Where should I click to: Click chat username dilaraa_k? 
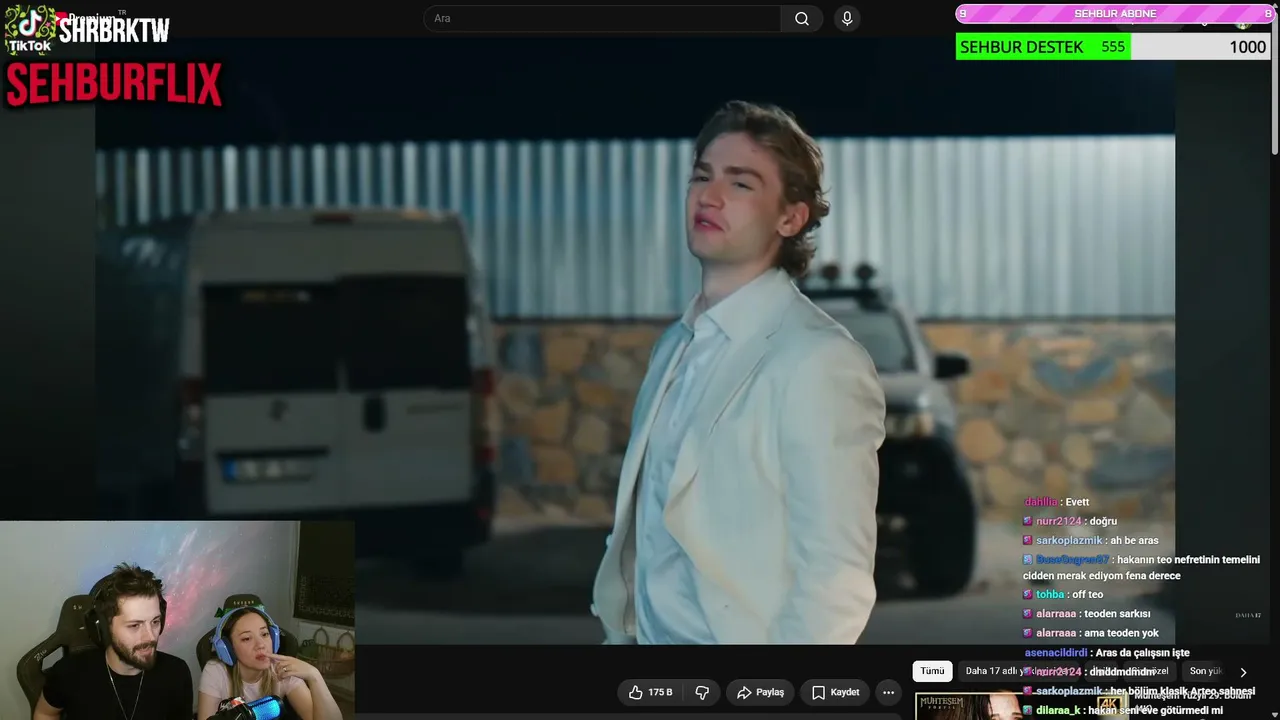coord(1058,710)
